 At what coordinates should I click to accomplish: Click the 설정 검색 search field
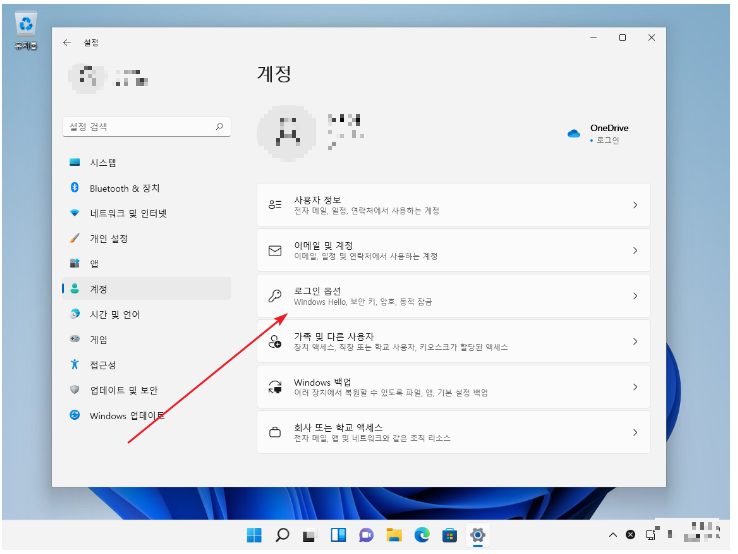click(146, 127)
